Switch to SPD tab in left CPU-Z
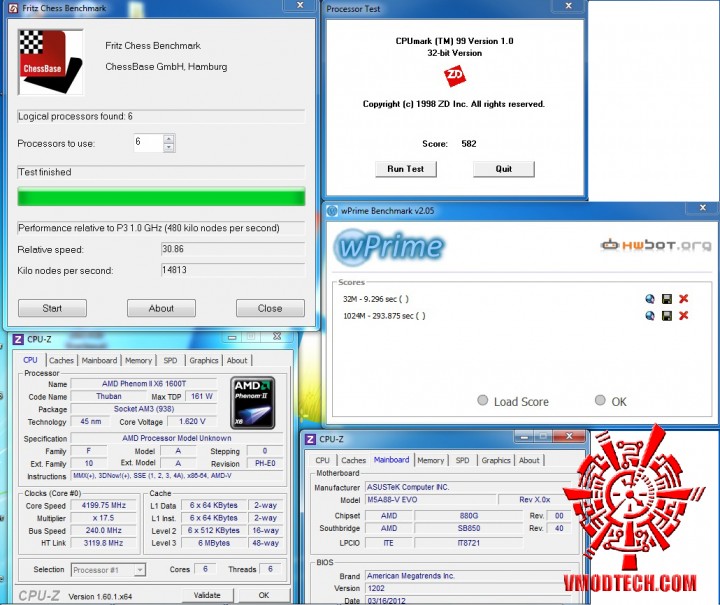 click(170, 360)
